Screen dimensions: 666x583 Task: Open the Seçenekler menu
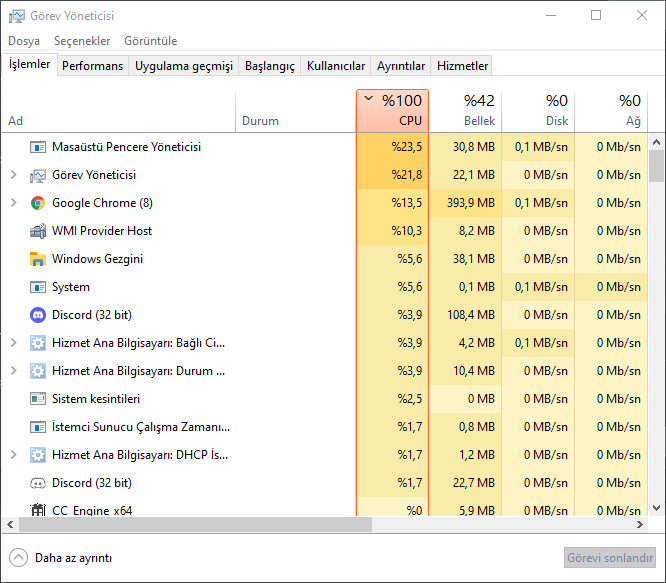click(82, 41)
